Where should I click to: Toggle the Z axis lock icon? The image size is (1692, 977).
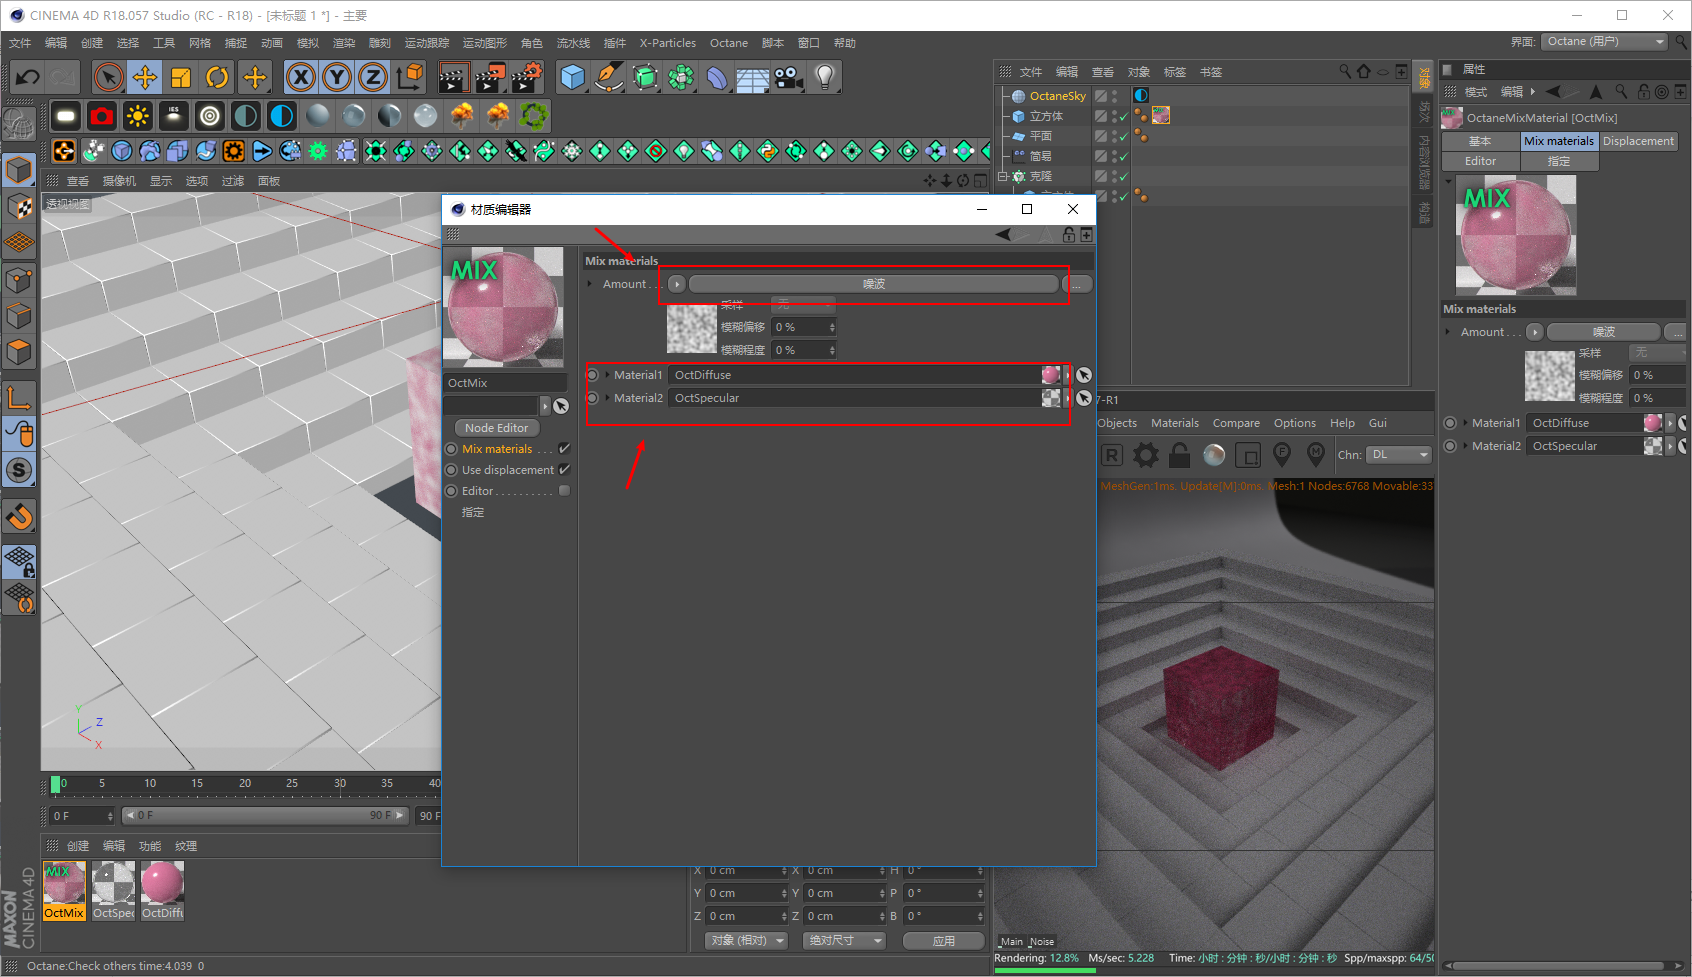(x=373, y=77)
